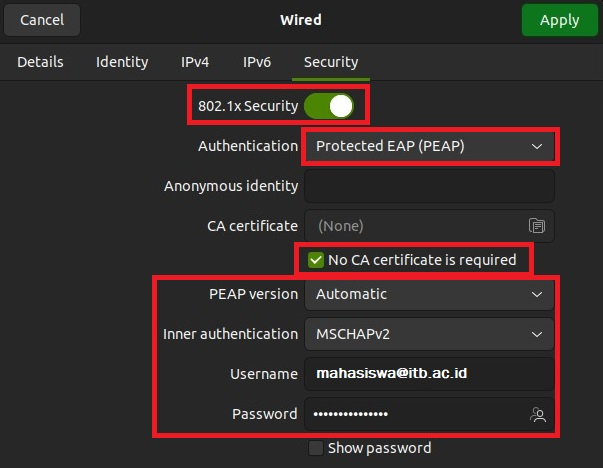The width and height of the screenshot is (603, 468).
Task: Click the Security tab
Action: [331, 62]
